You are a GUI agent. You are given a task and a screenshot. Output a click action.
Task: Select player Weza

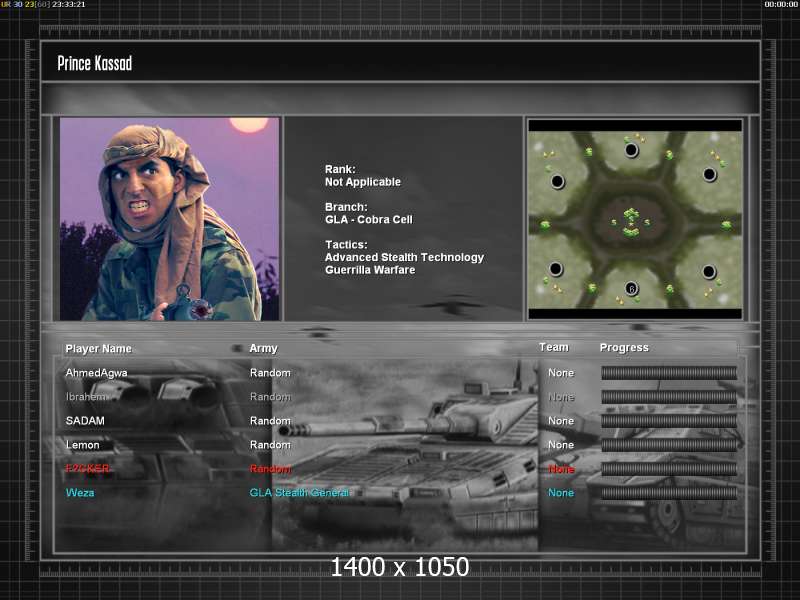tap(80, 493)
